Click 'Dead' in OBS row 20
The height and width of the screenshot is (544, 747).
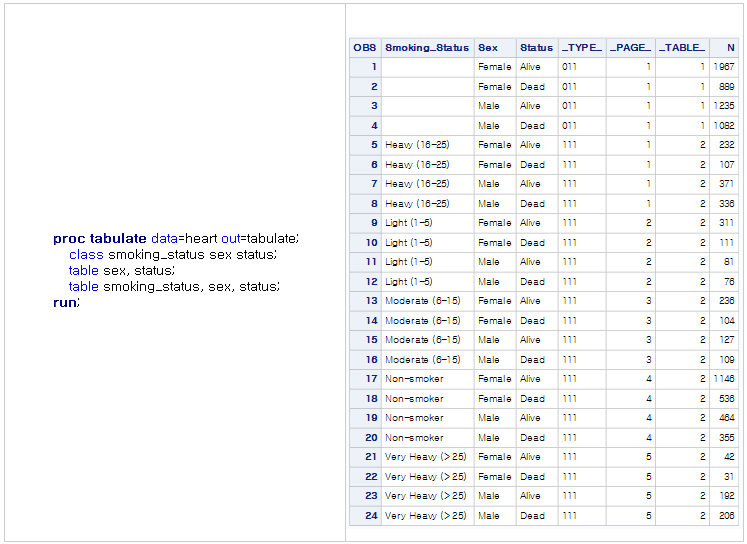532,438
